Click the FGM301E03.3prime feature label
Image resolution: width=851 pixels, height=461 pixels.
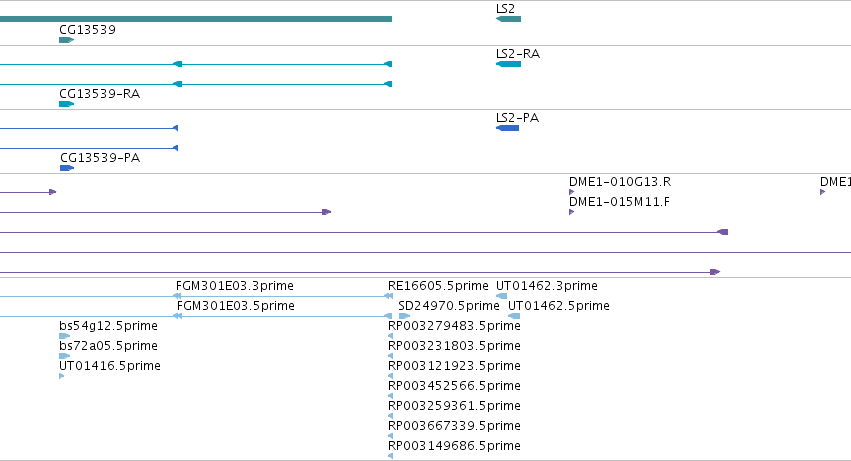tap(235, 286)
